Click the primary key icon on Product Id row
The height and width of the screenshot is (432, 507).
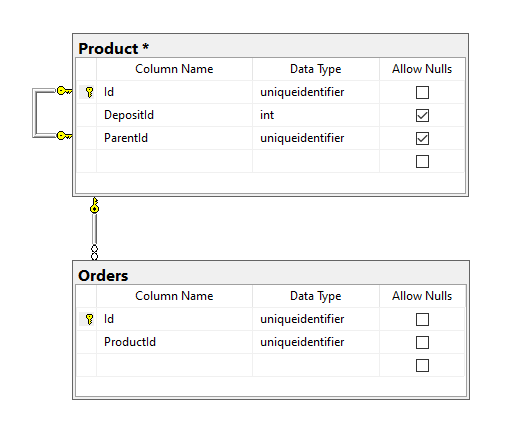pos(89,92)
